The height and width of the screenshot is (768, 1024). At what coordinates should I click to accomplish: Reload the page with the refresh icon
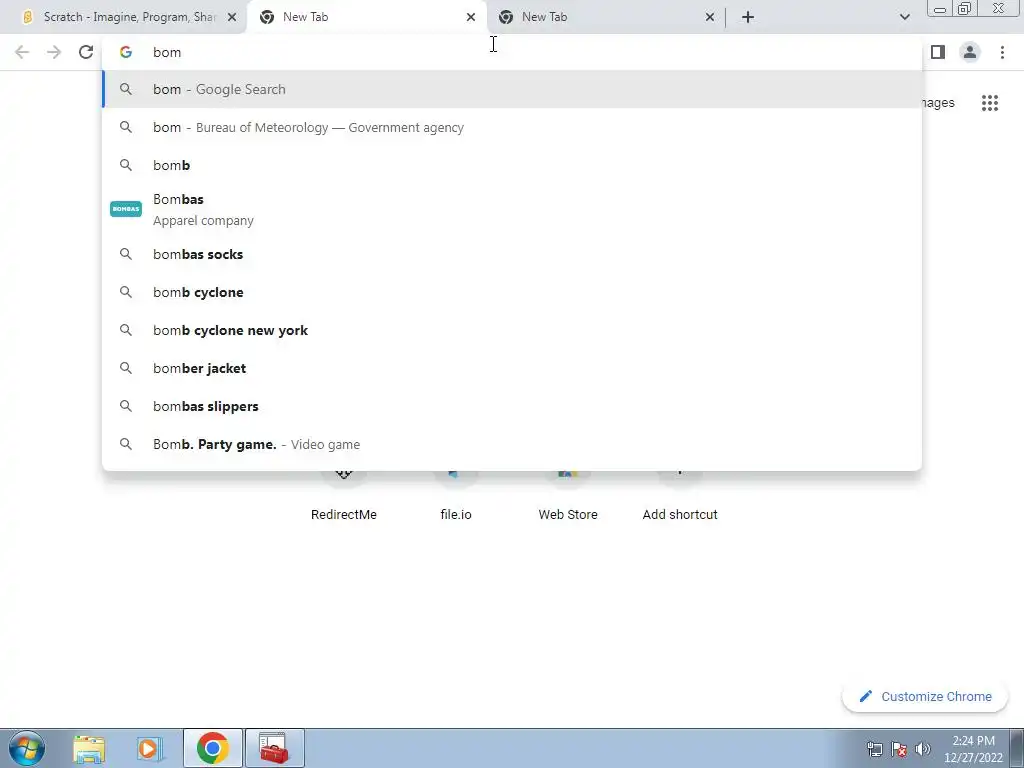pos(86,52)
